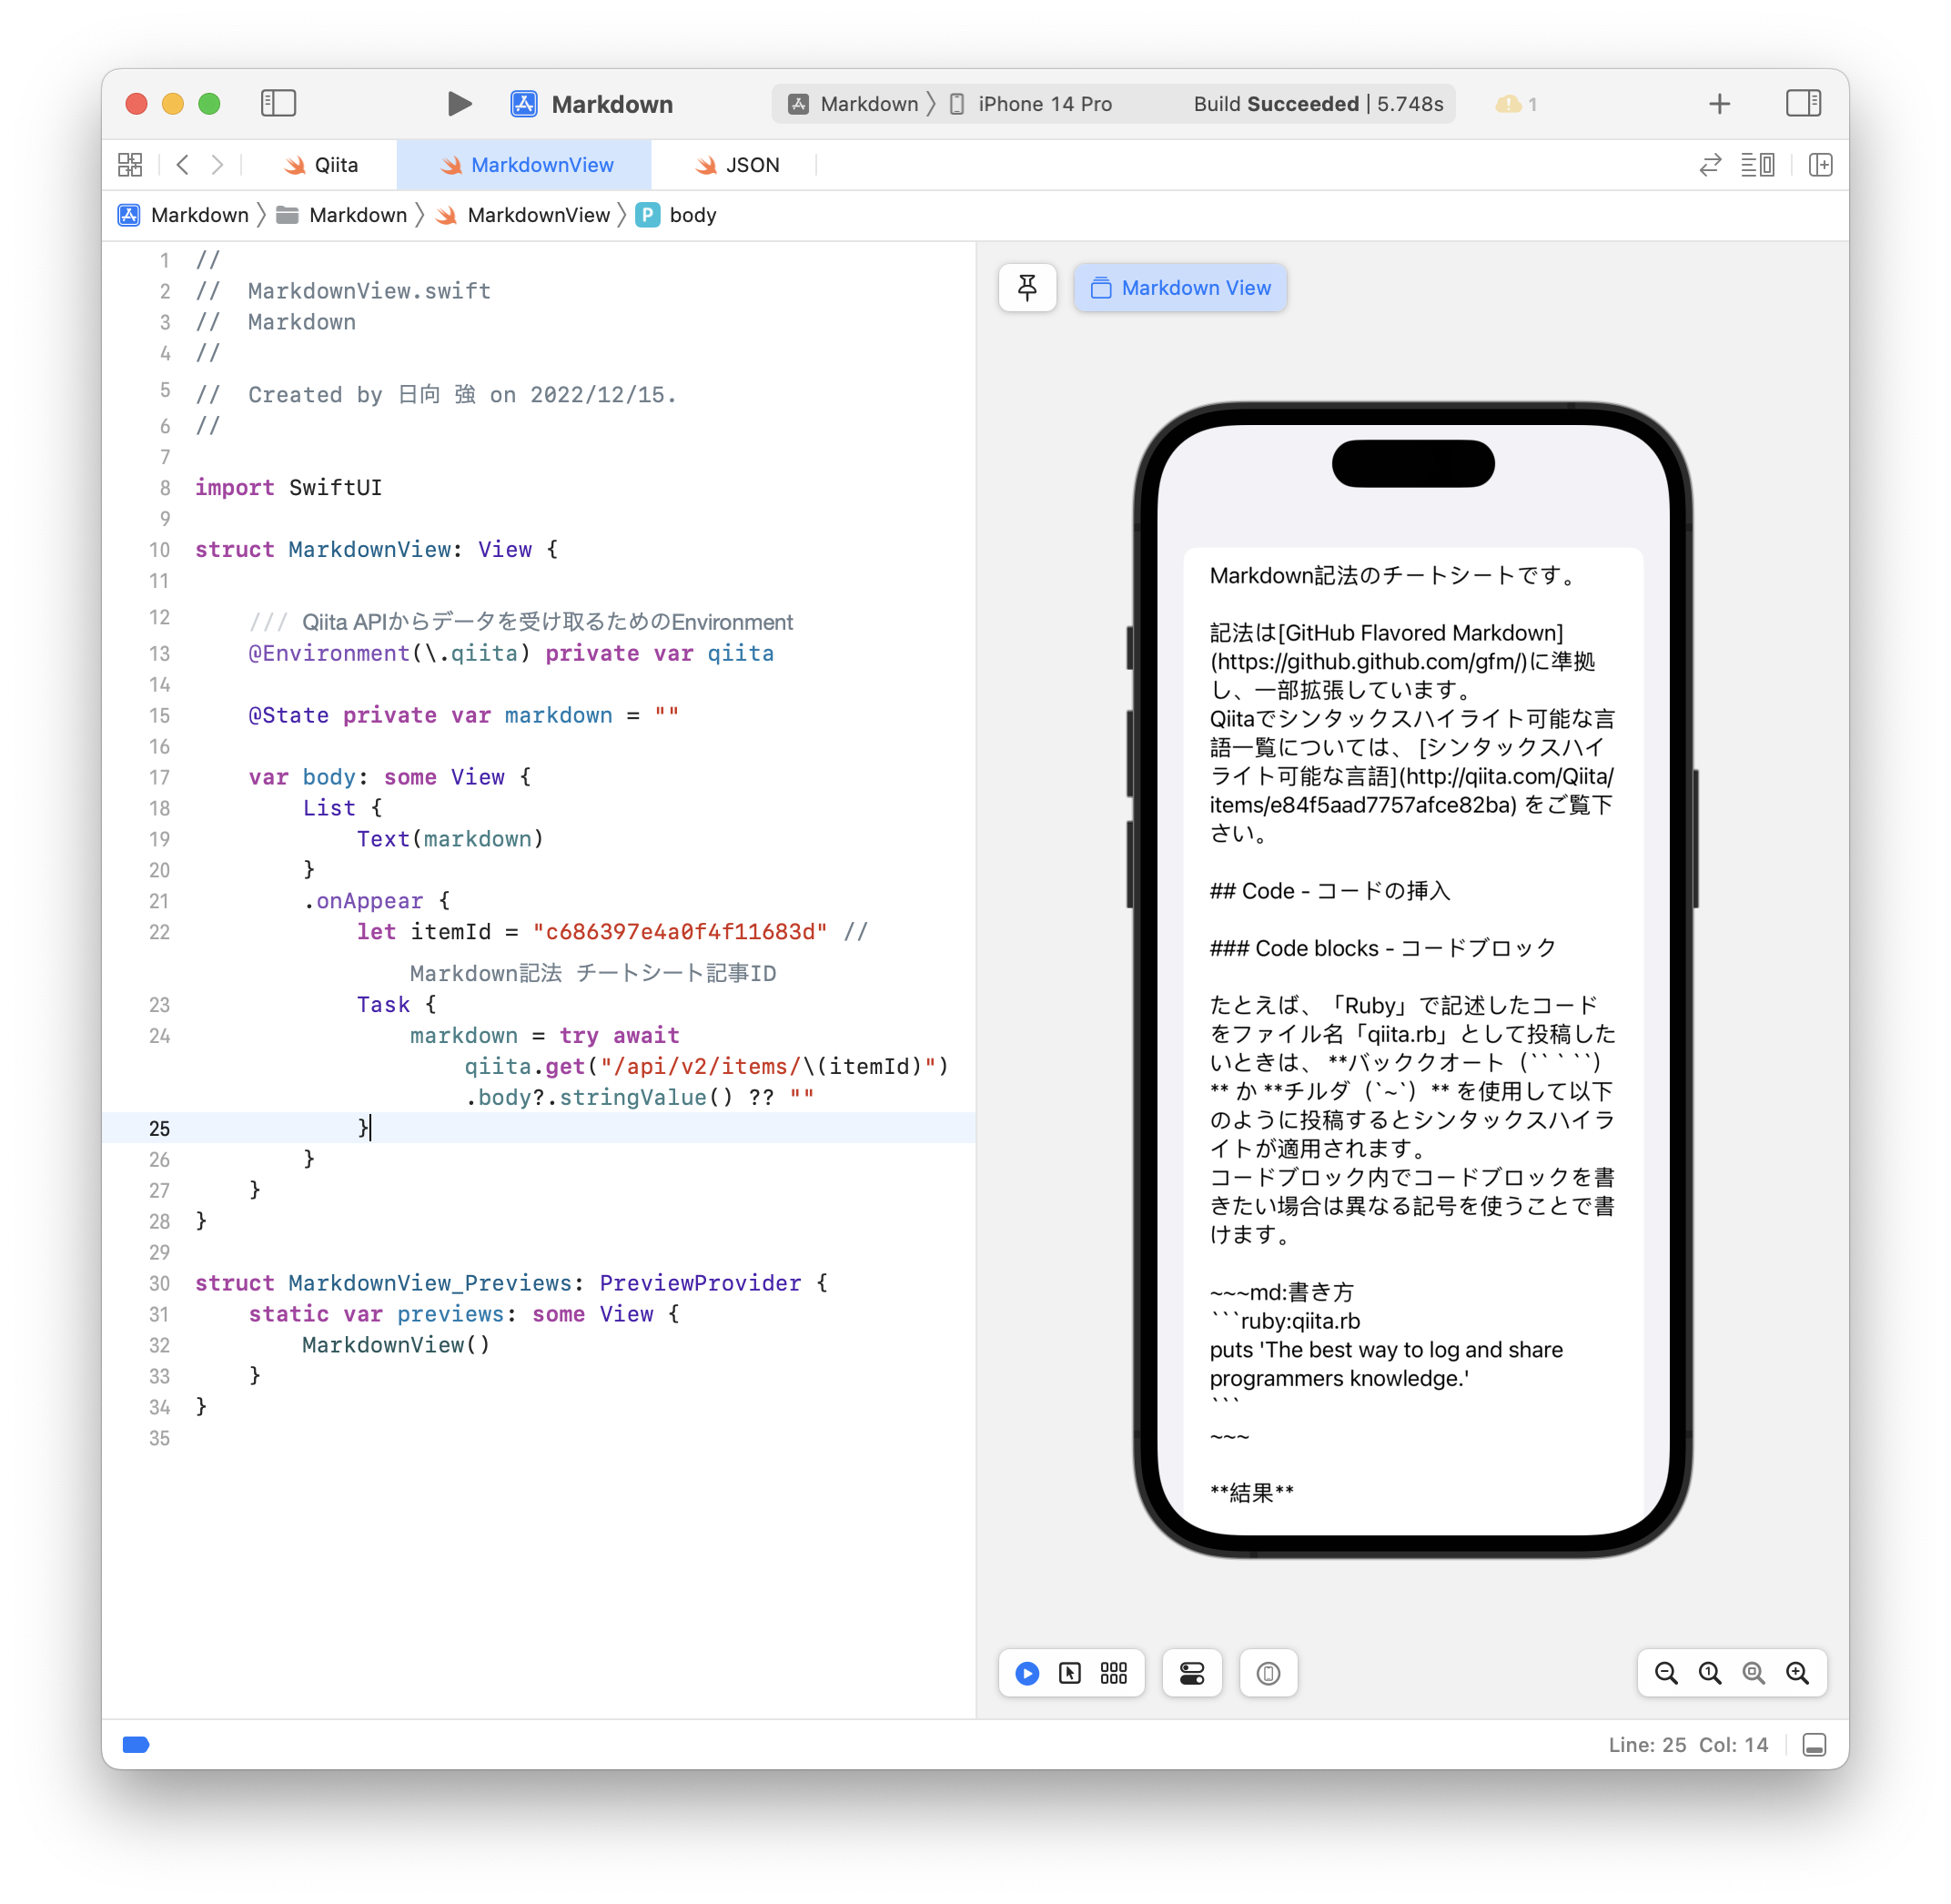Show the warning issue badge details

pos(1514,103)
